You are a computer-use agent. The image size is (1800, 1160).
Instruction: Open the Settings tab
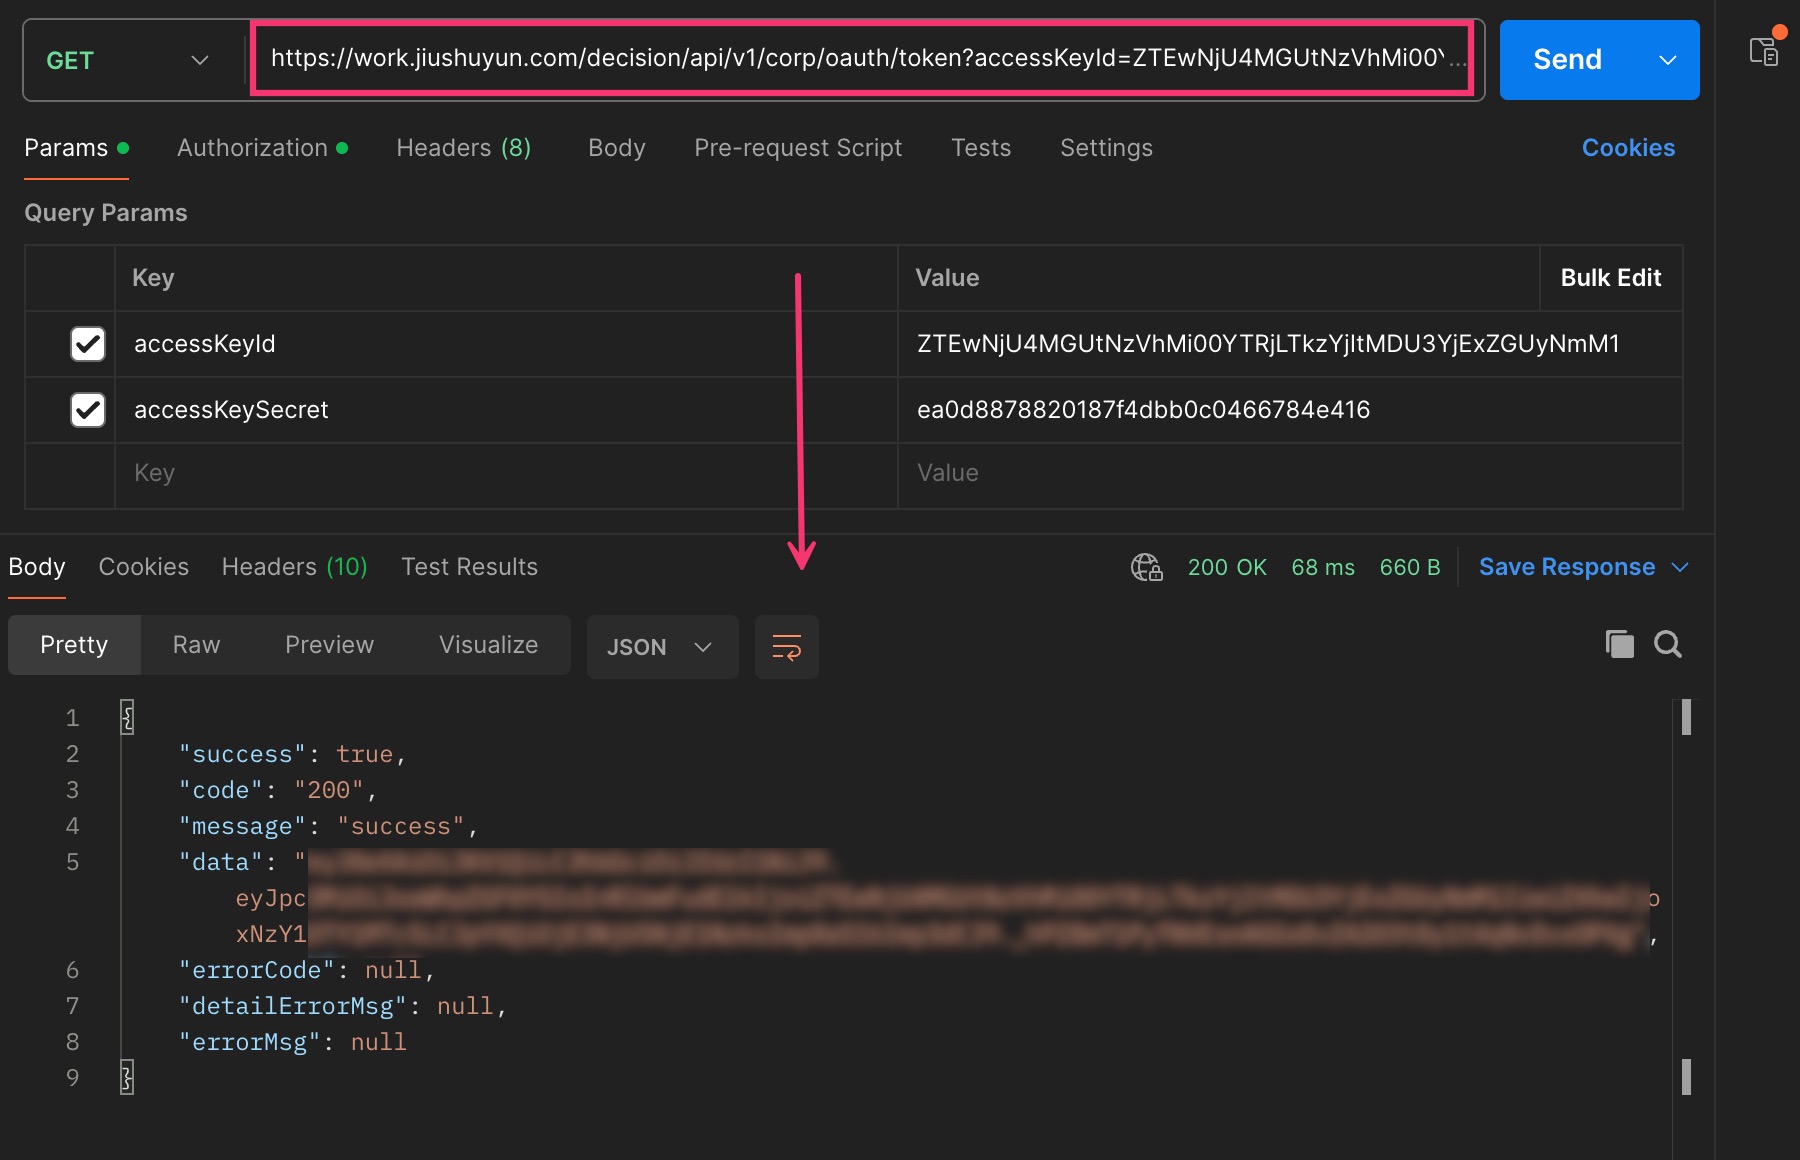coord(1106,148)
